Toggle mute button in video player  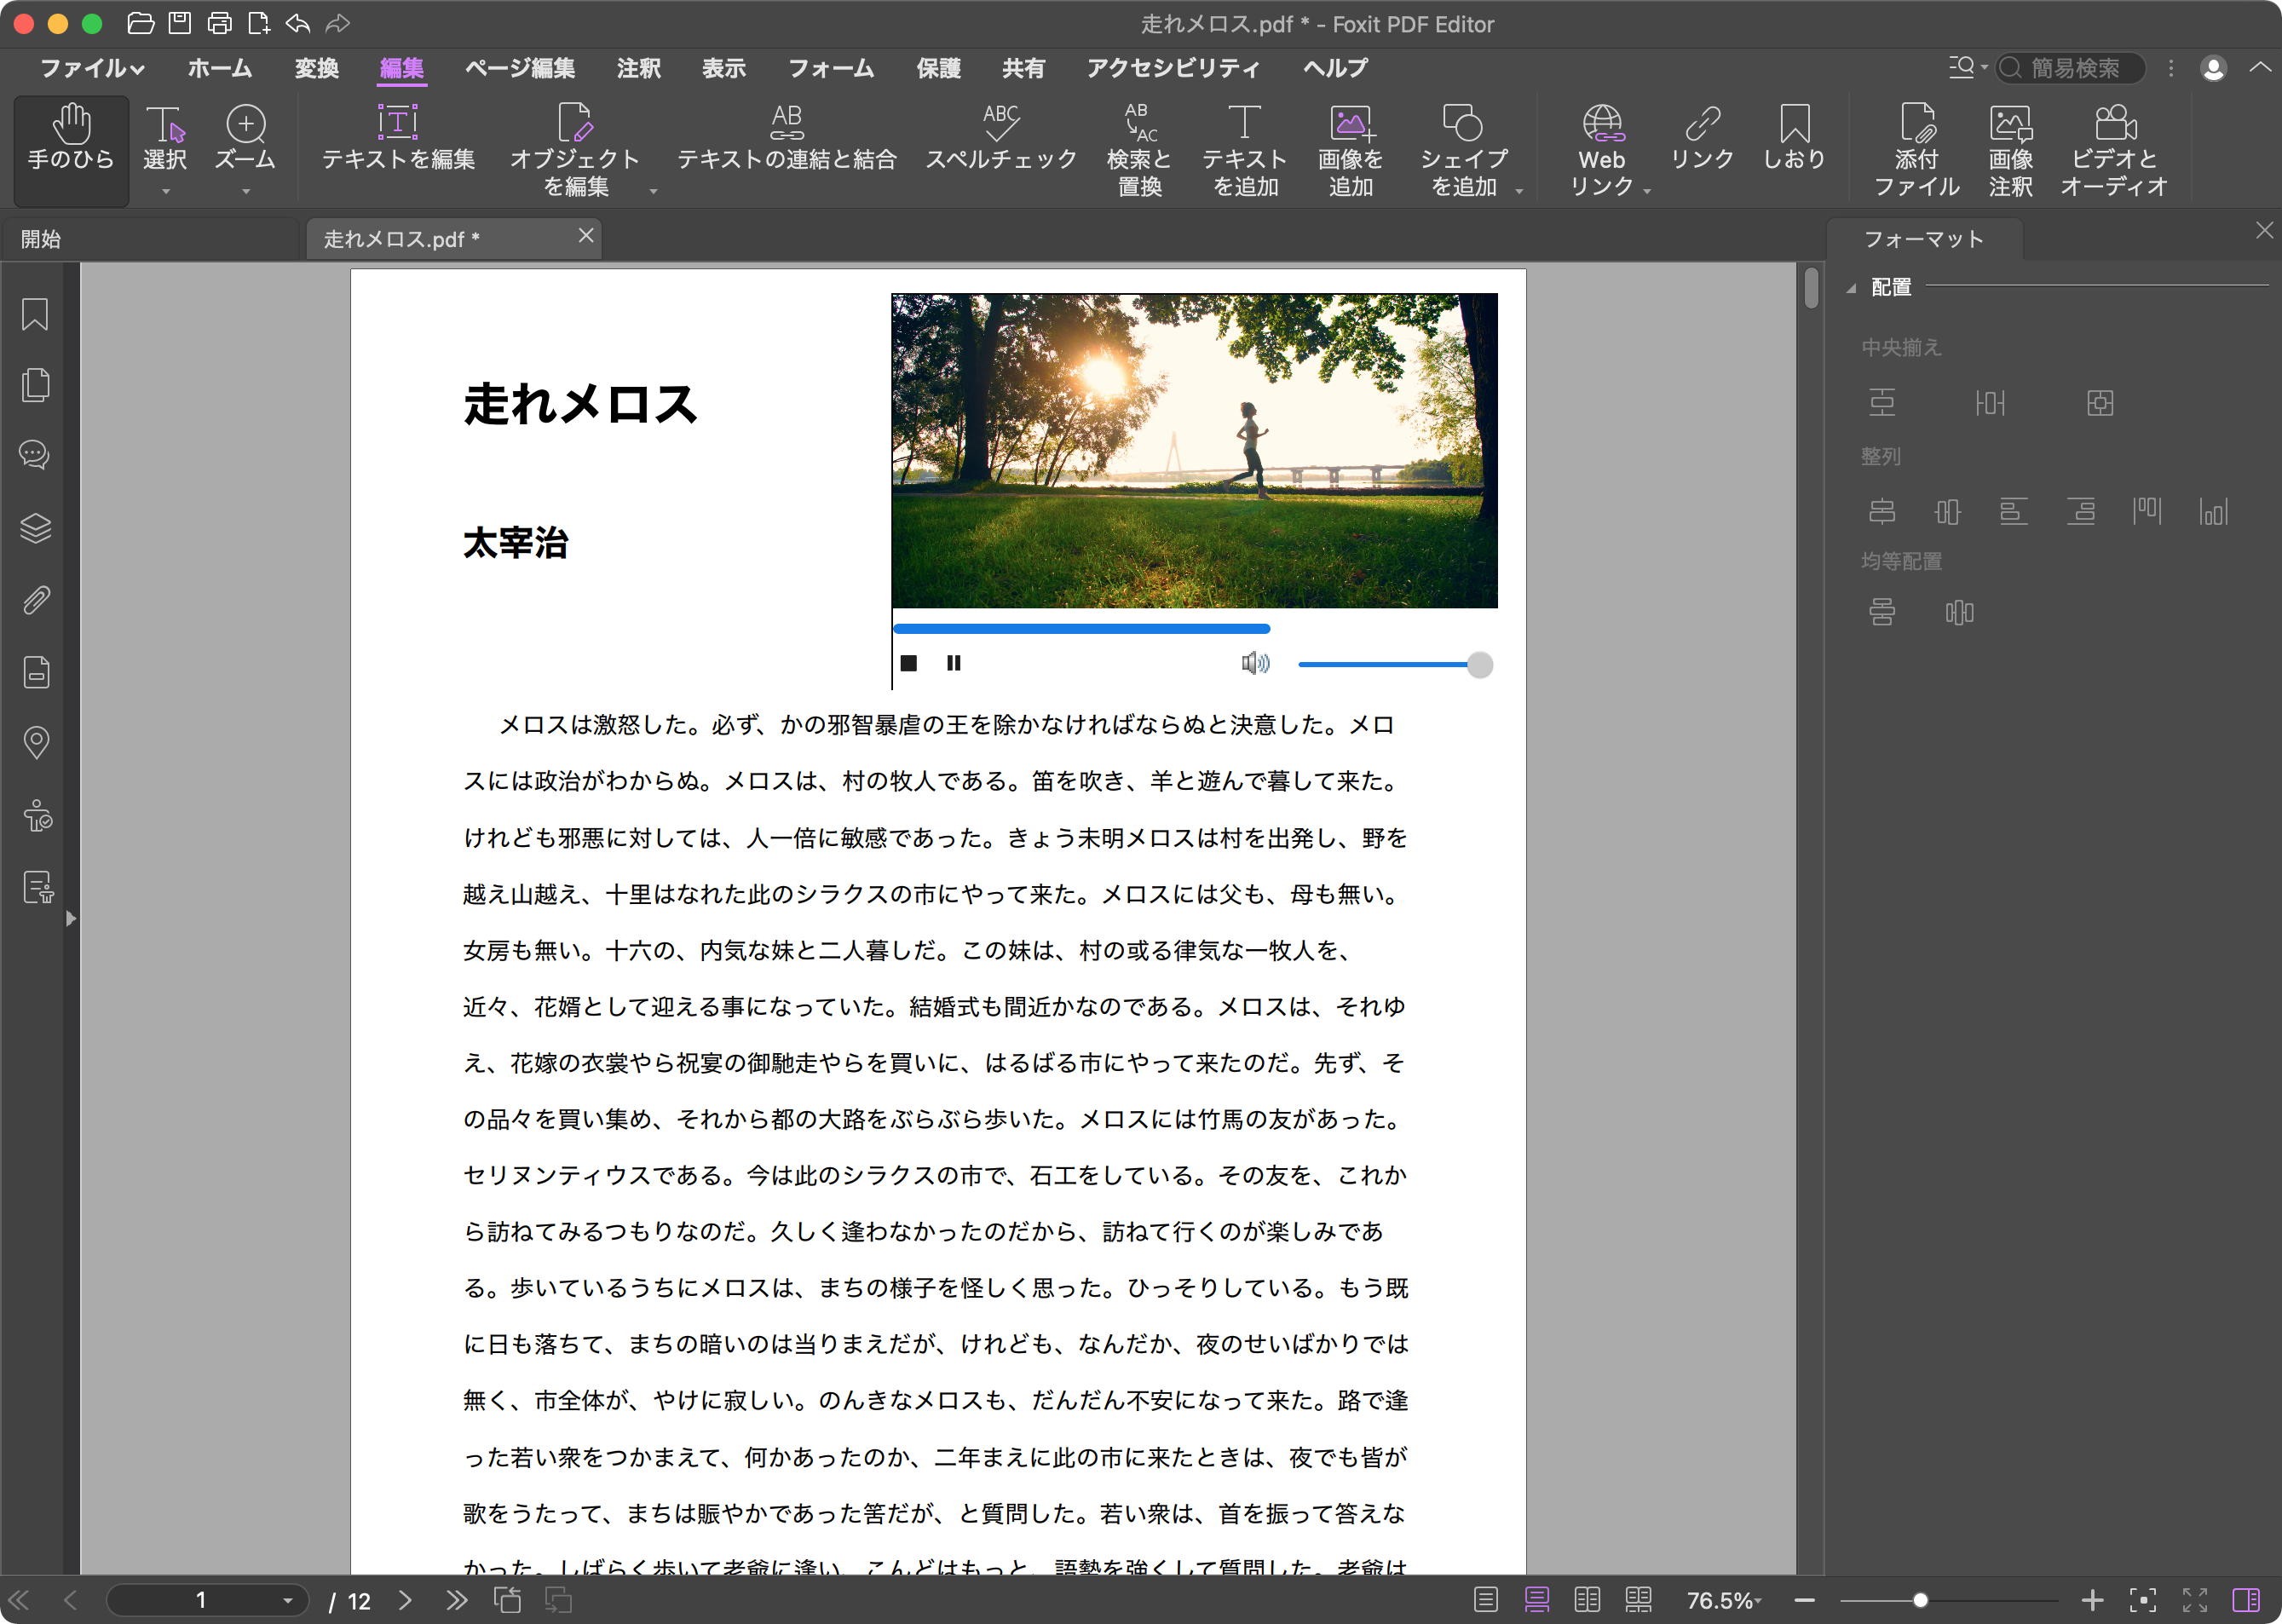pos(1250,663)
